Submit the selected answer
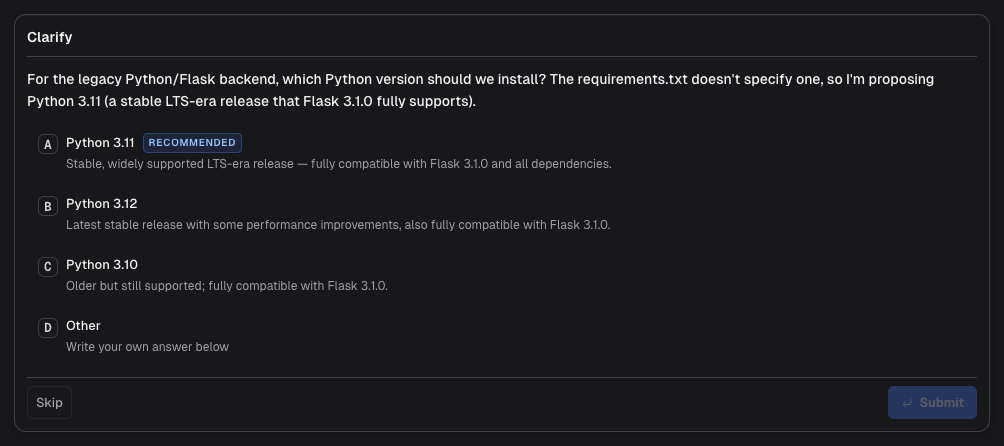This screenshot has width=1004, height=446. (x=932, y=402)
